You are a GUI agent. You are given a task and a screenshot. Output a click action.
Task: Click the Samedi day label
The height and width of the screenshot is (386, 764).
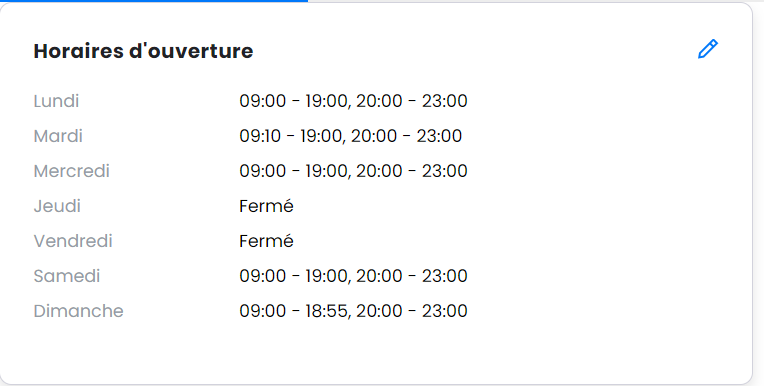(x=67, y=276)
